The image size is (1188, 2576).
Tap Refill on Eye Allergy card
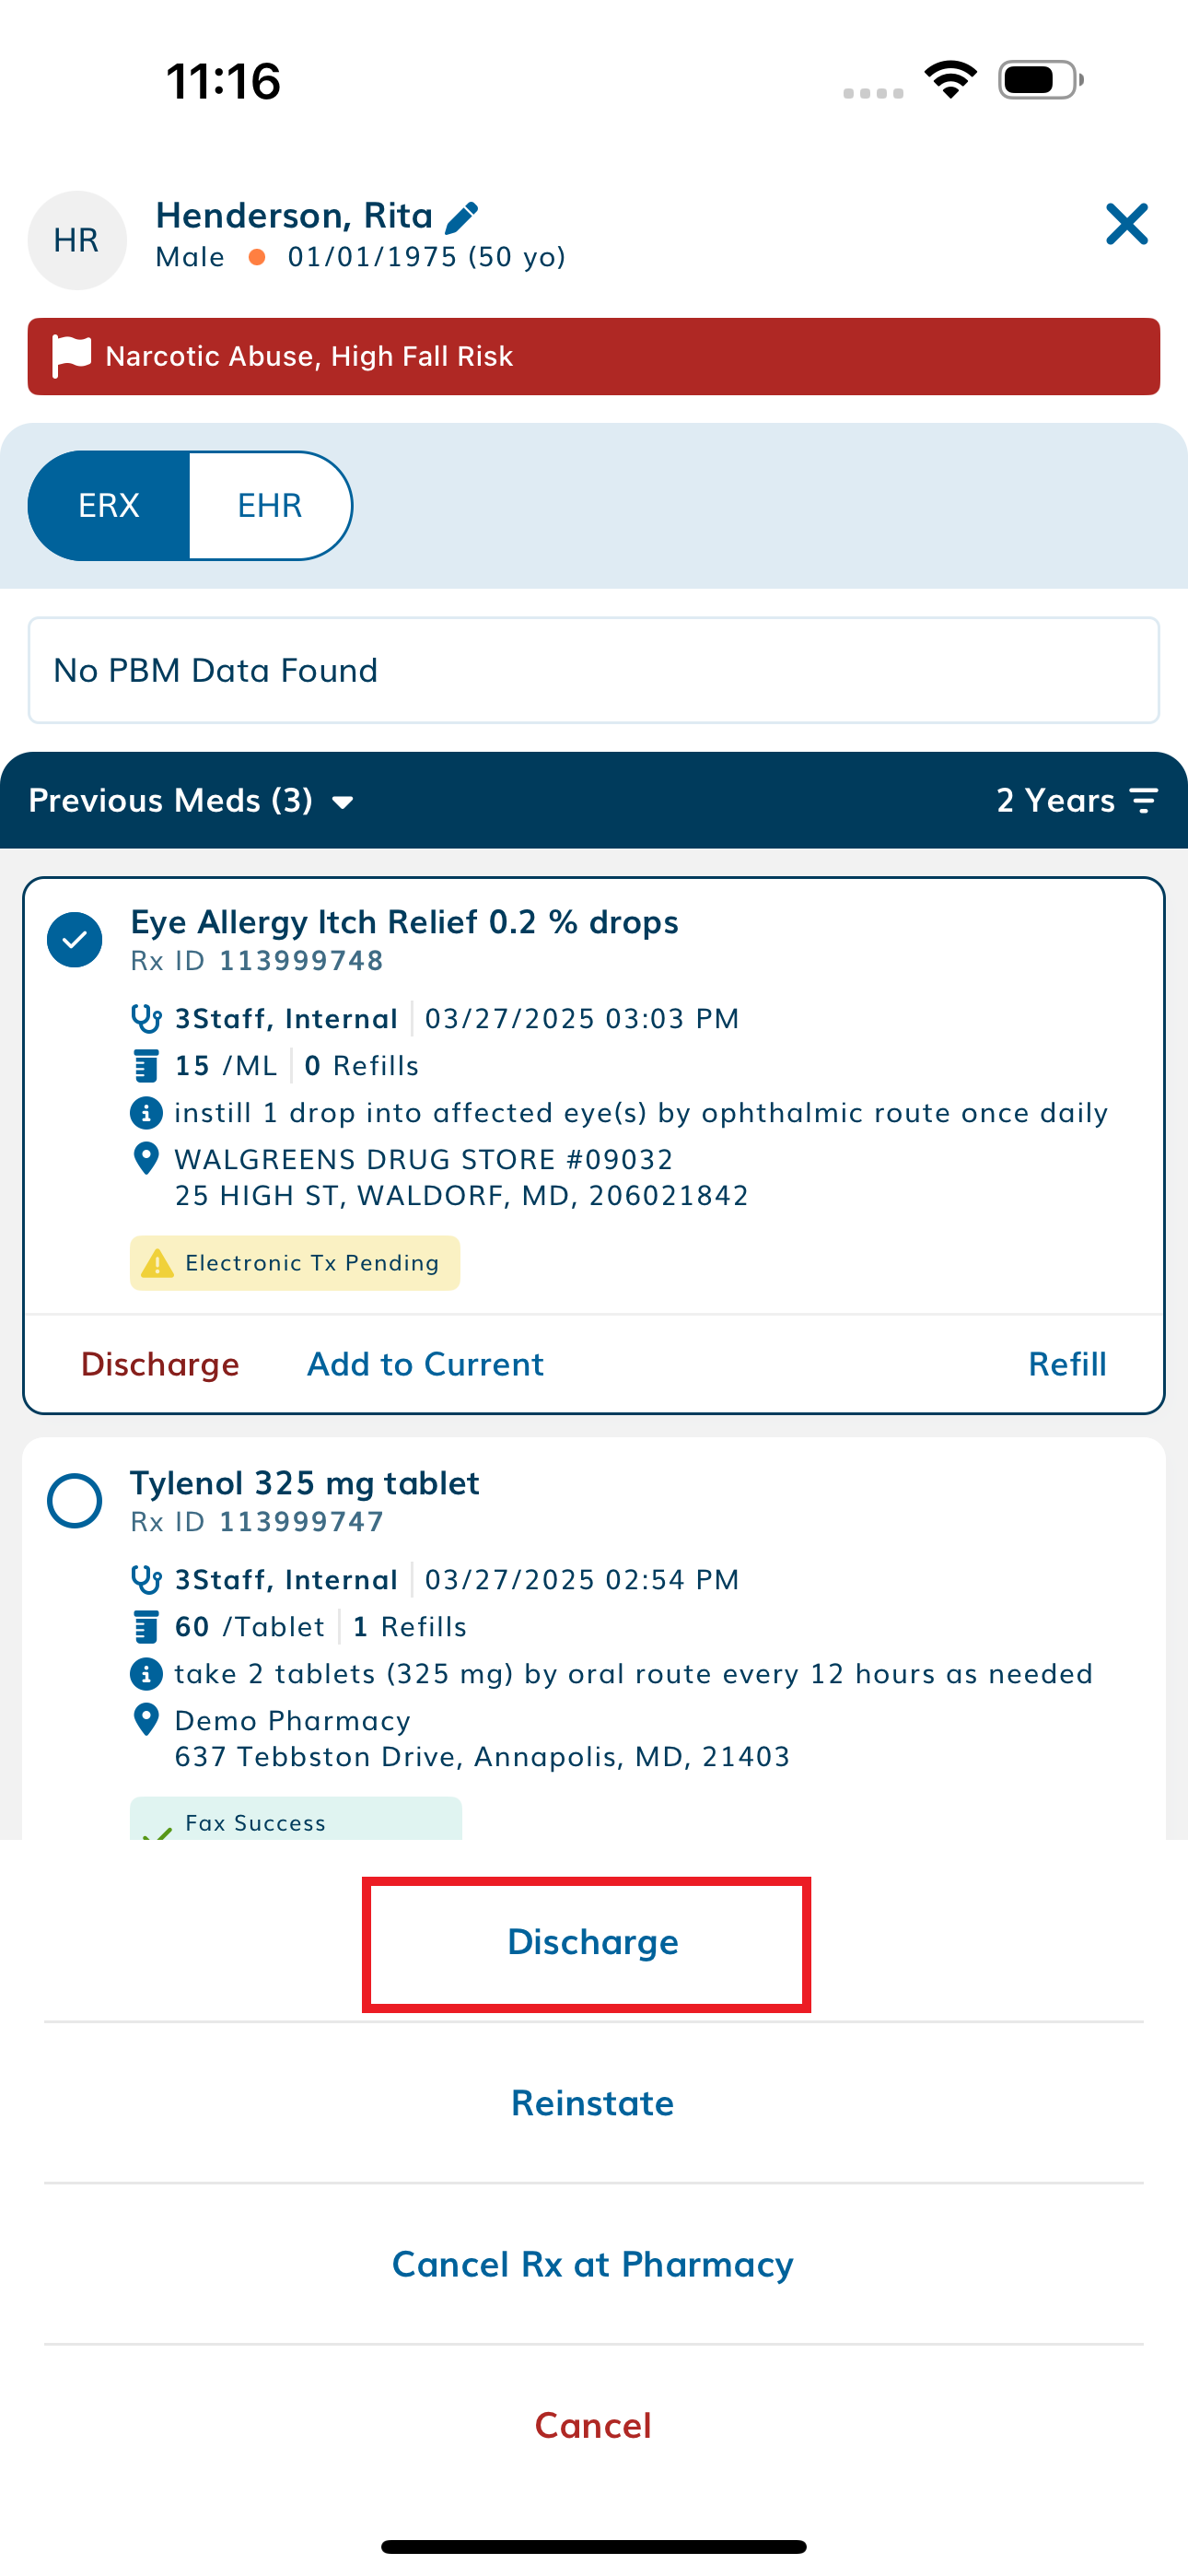1067,1364
